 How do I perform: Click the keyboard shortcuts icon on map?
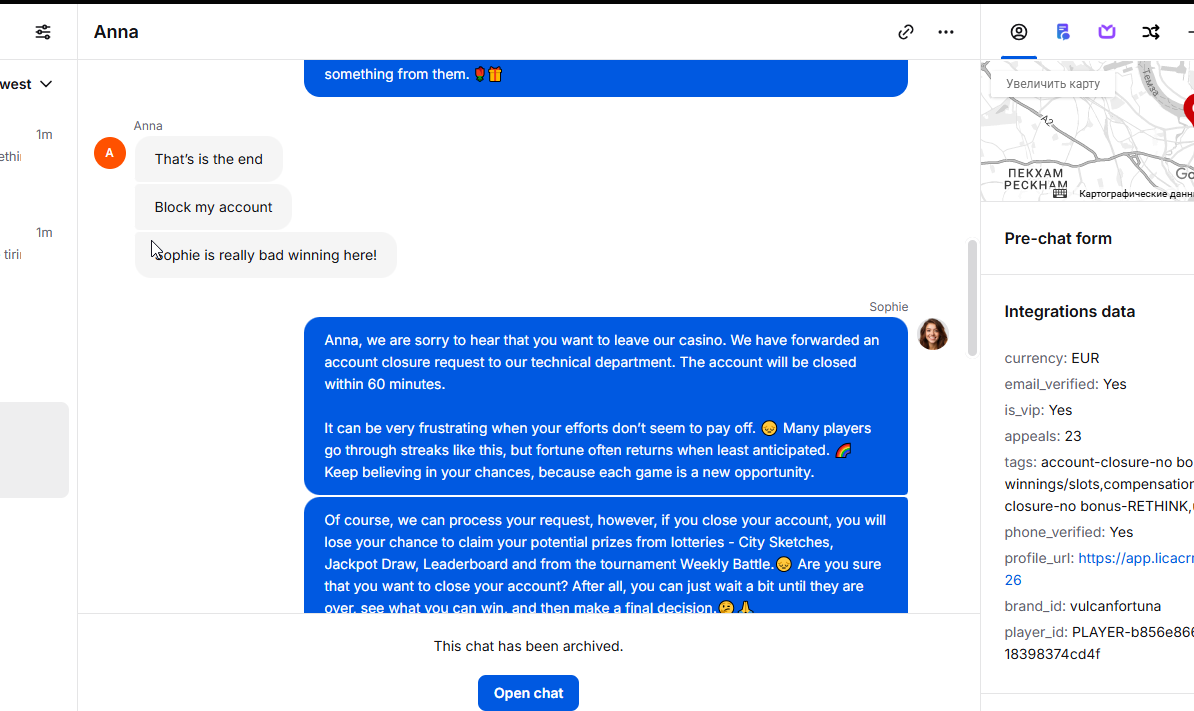[x=1060, y=193]
